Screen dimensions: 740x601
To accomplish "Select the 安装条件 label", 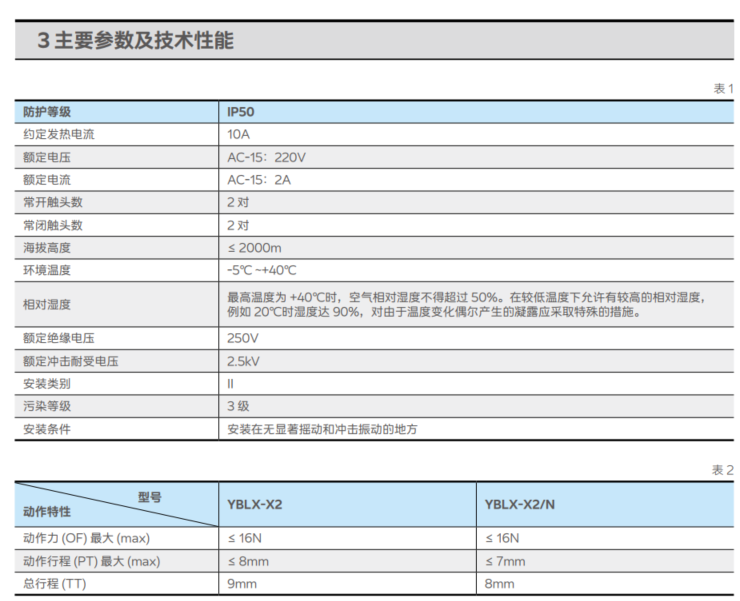I will tap(47, 429).
